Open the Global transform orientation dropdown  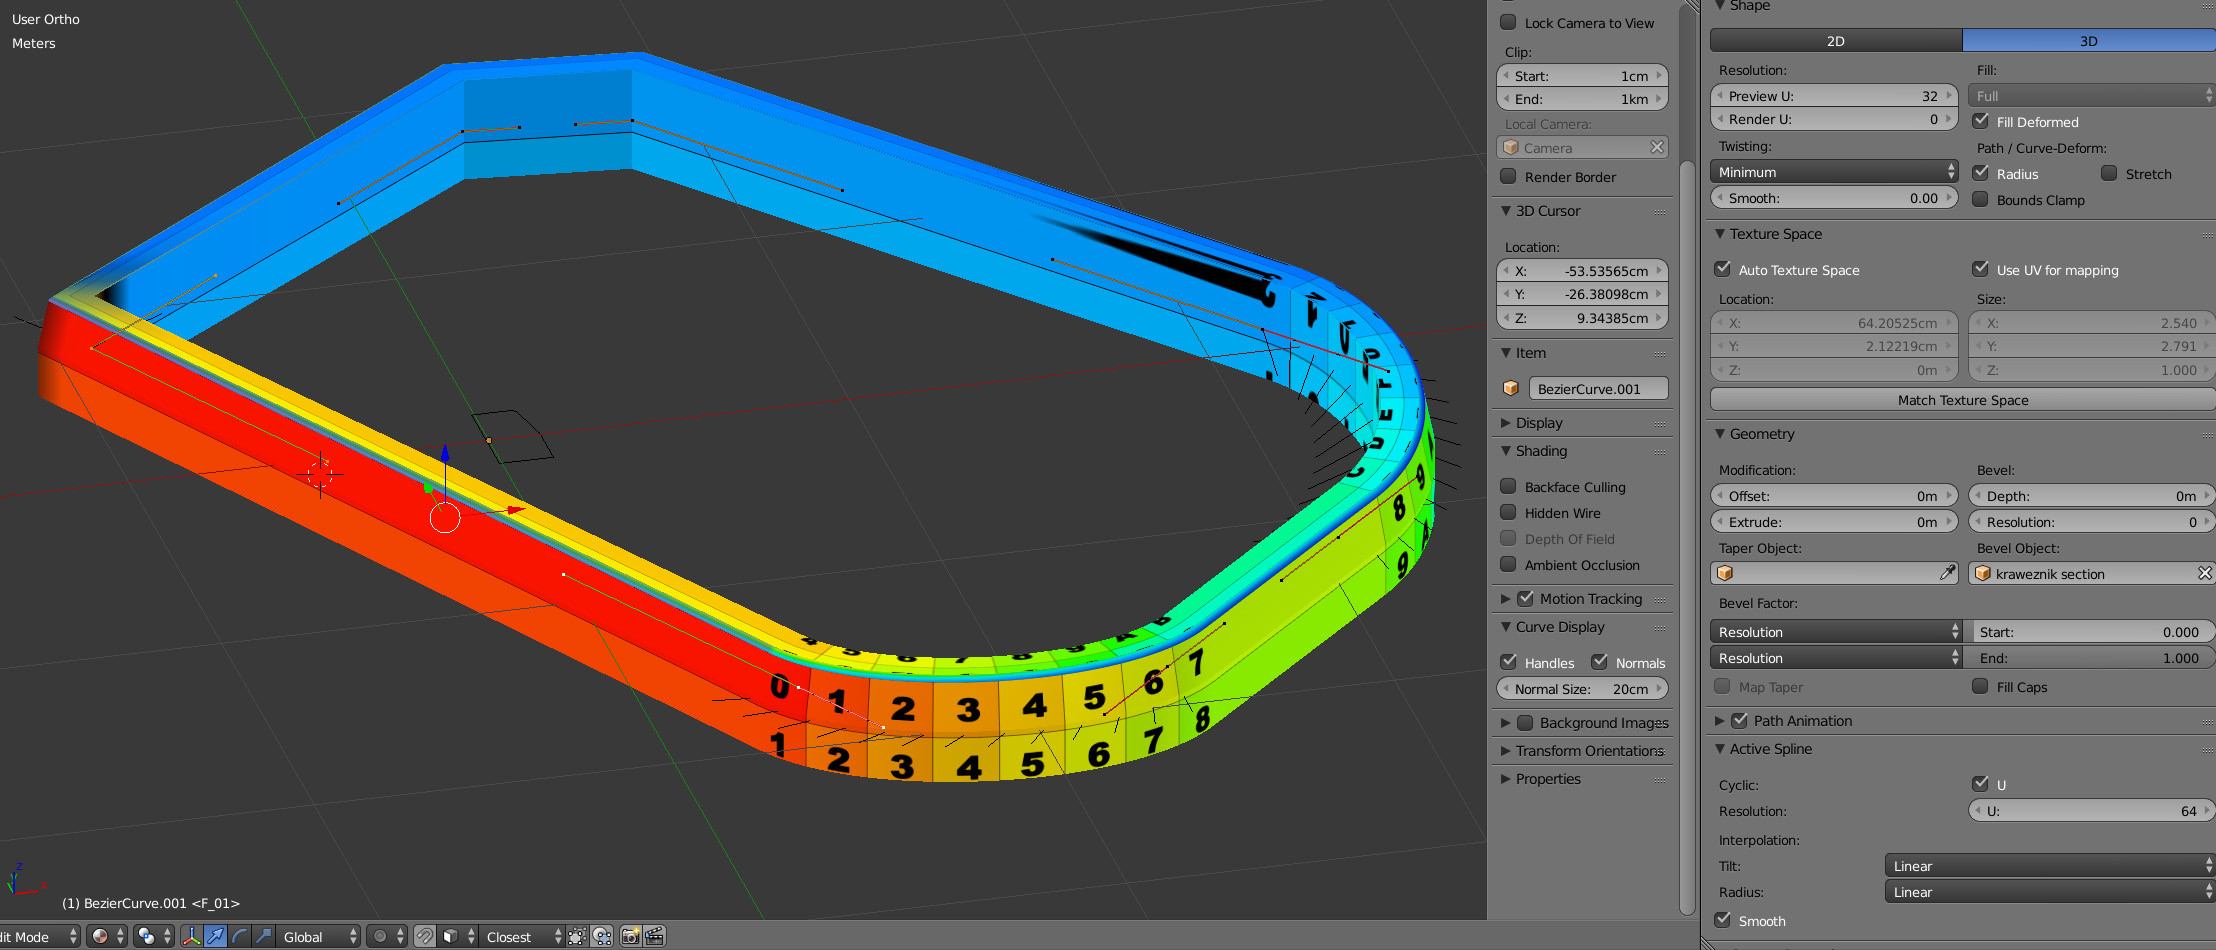[x=319, y=936]
